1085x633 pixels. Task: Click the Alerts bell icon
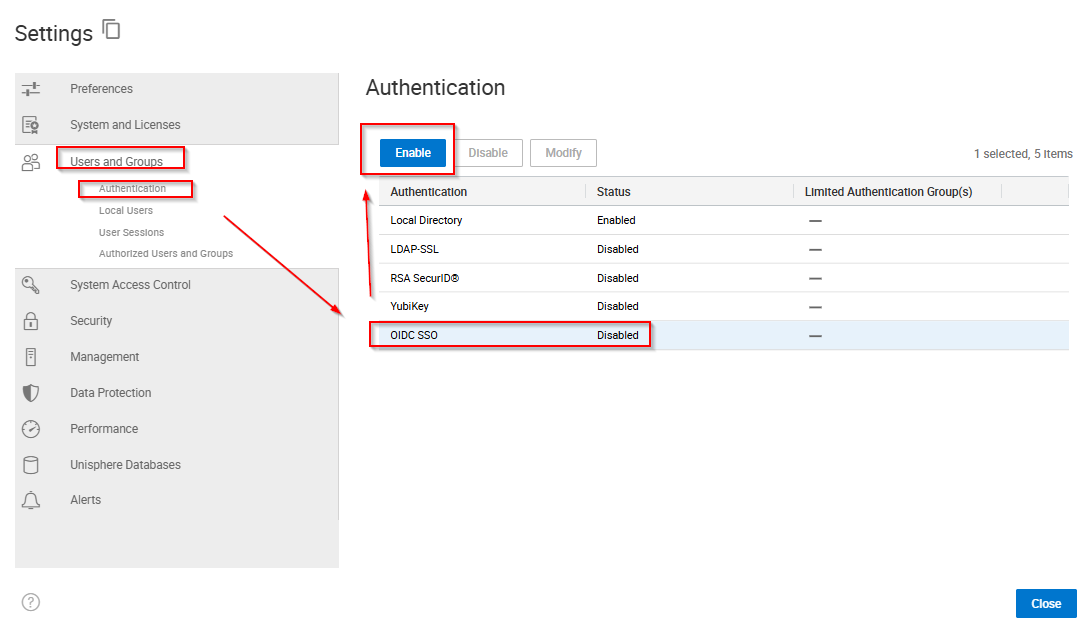tap(31, 500)
